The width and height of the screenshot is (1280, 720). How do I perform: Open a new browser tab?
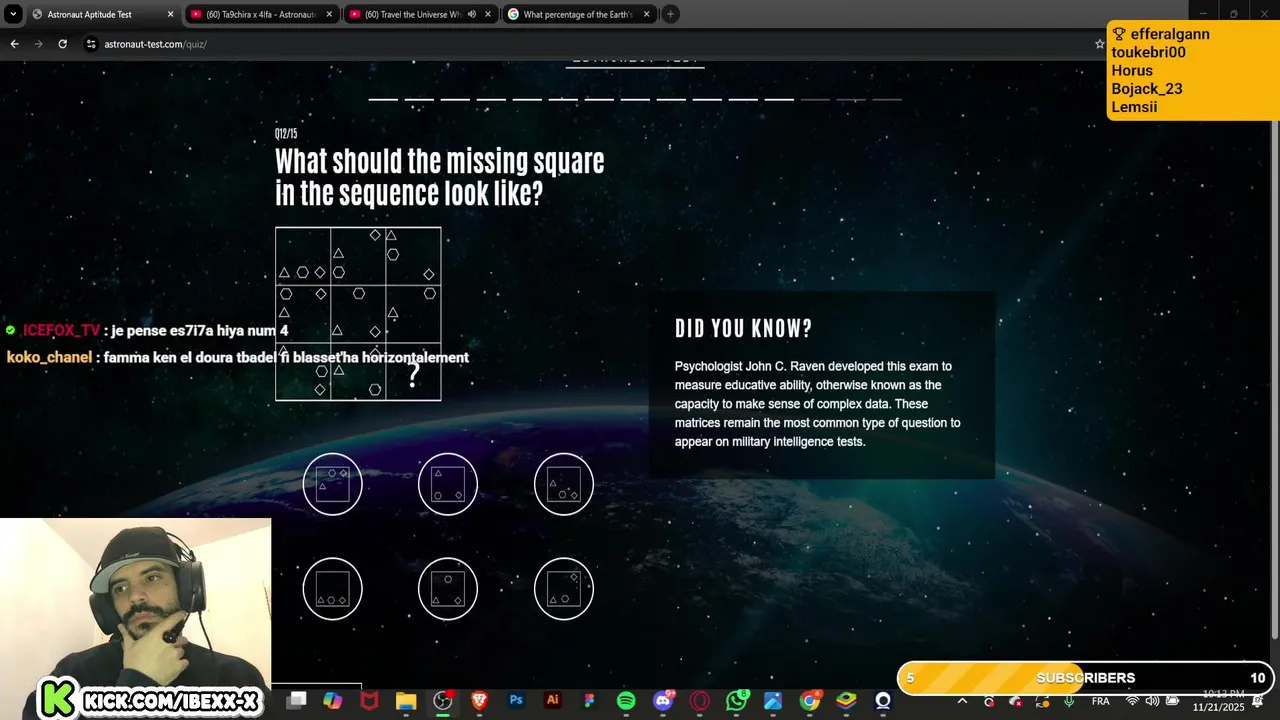pos(671,14)
